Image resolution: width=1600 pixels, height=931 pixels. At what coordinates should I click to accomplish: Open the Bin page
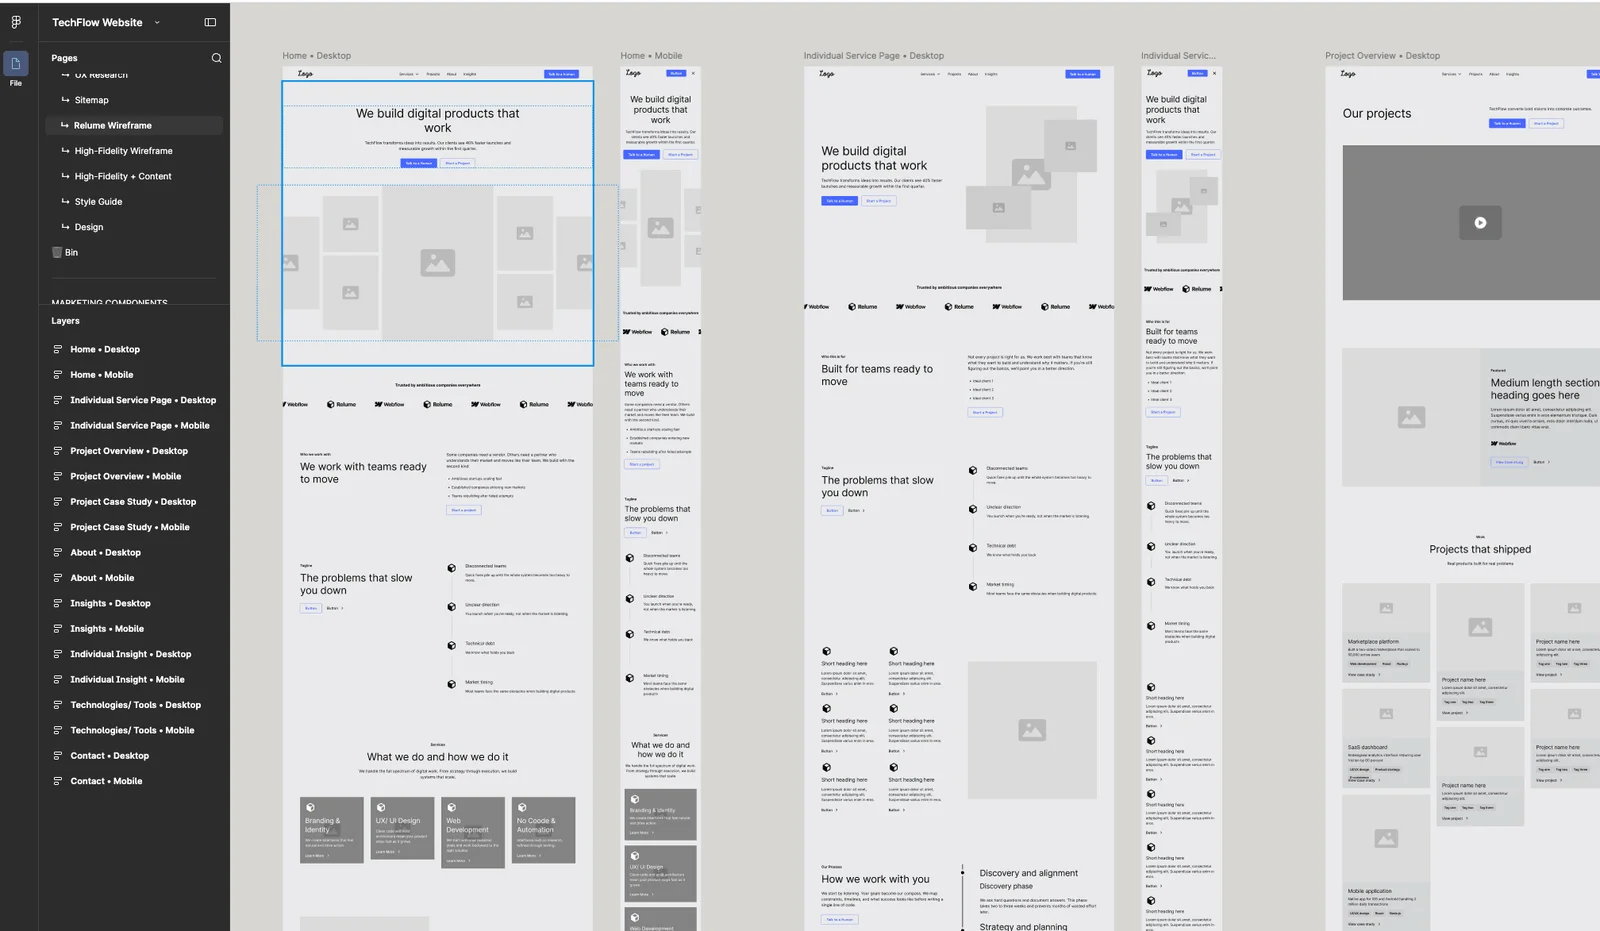(71, 253)
